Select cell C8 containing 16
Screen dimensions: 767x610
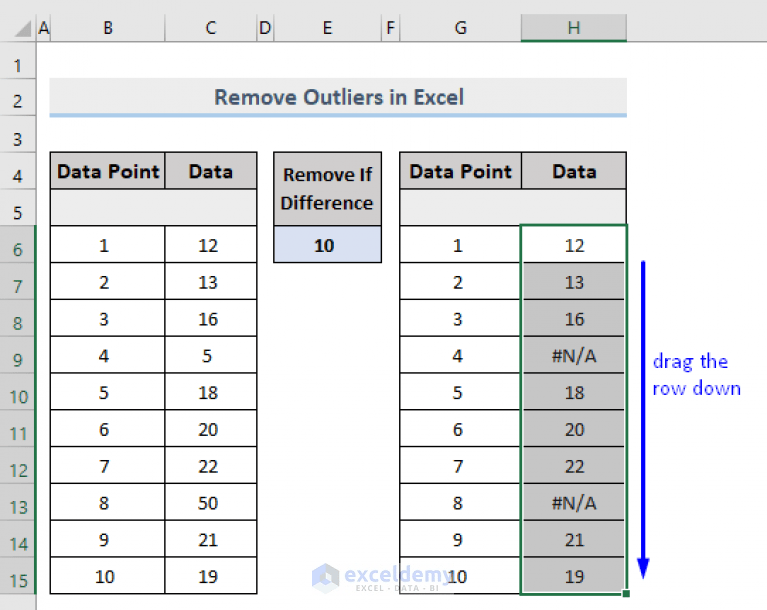(211, 318)
